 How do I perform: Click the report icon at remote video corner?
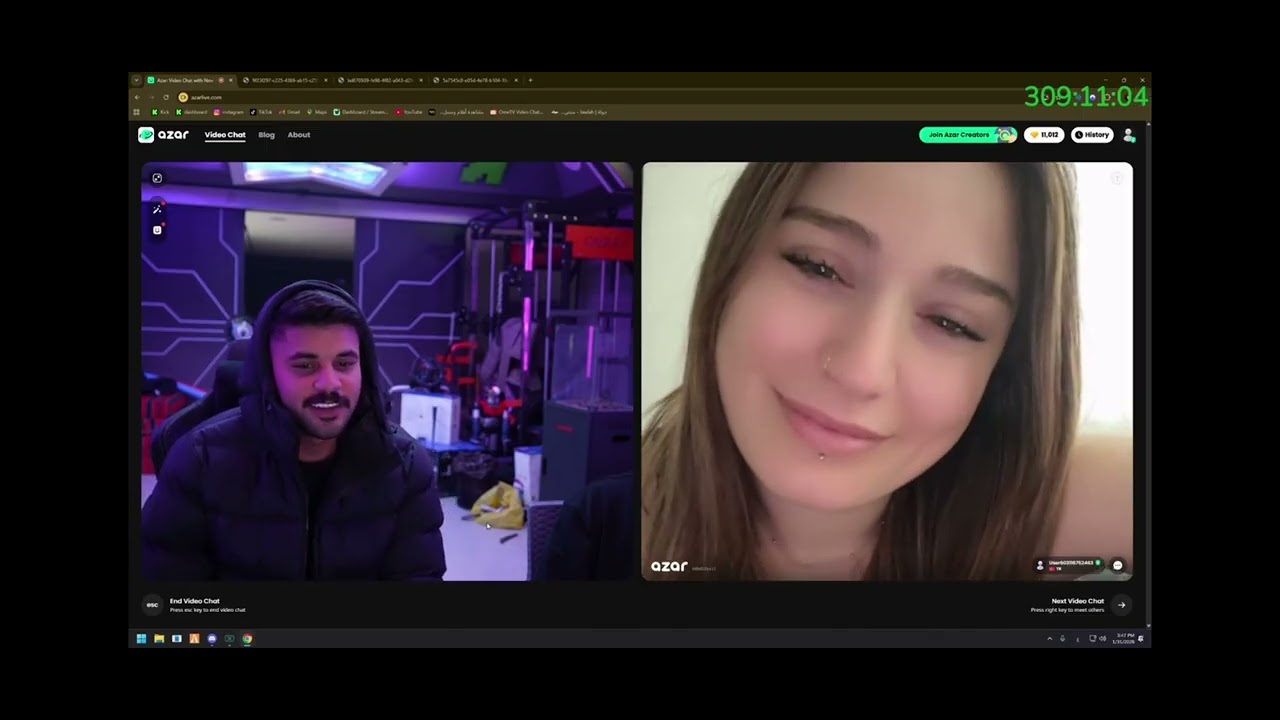(1117, 178)
